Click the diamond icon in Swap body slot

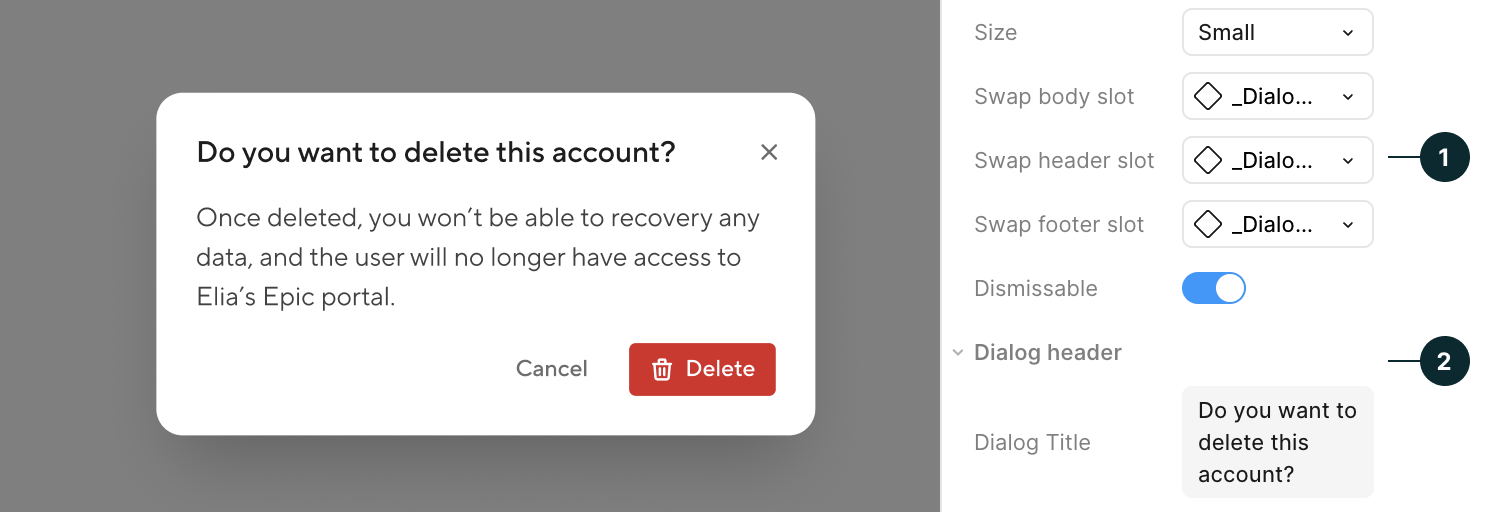[x=1208, y=97]
